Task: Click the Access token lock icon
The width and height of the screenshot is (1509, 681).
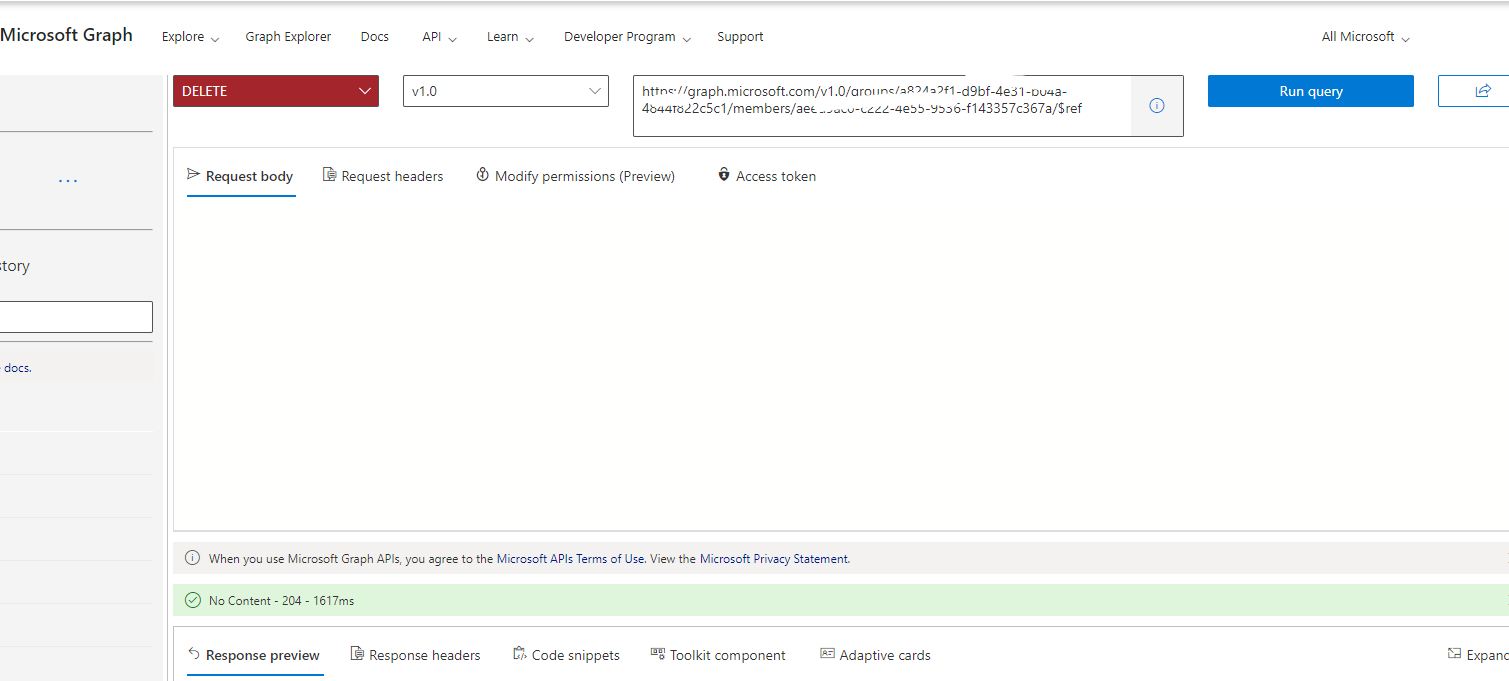Action: tap(723, 174)
